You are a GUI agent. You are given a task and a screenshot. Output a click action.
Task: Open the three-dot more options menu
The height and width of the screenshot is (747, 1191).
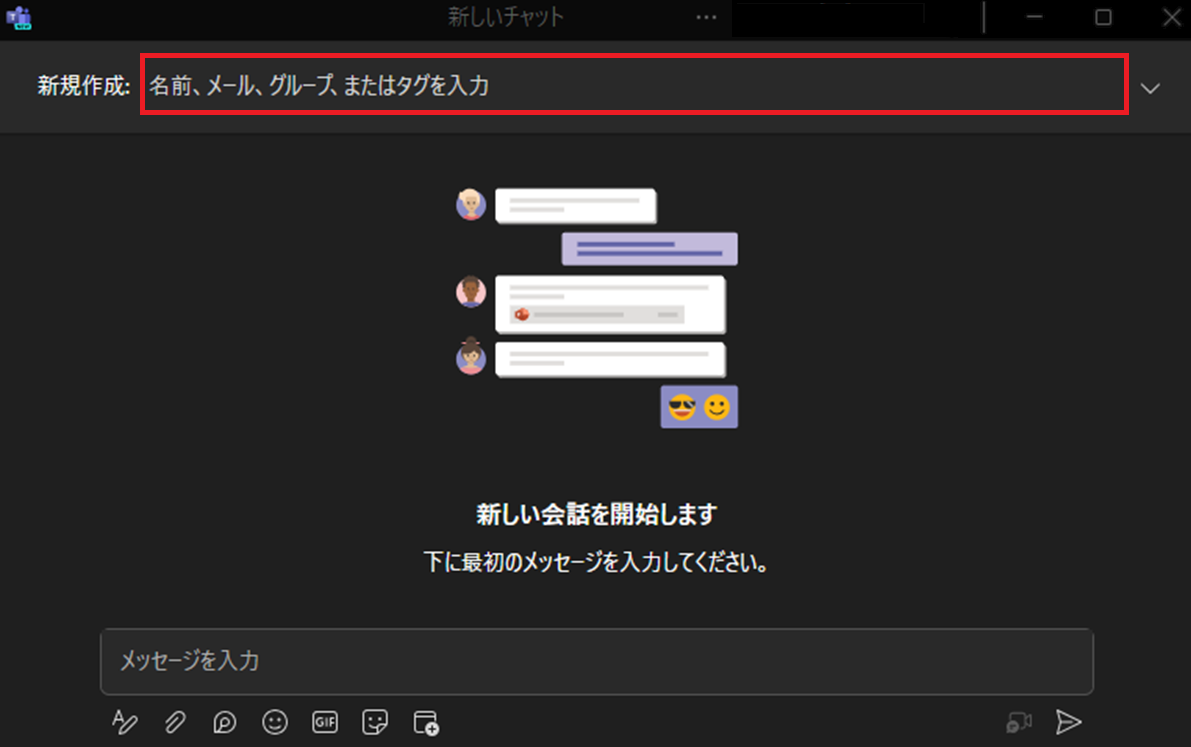[706, 17]
